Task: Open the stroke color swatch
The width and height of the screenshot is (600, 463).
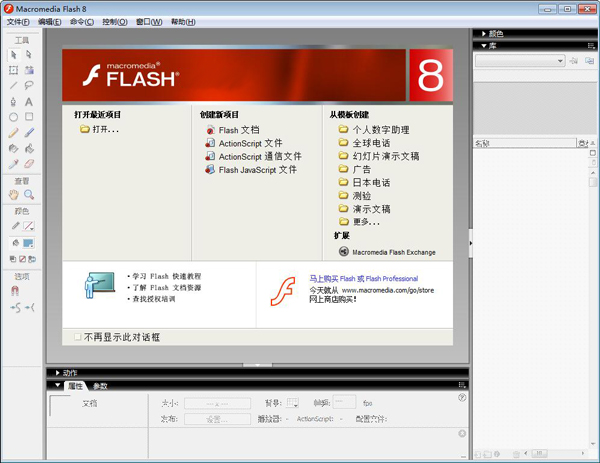Action: pos(28,226)
